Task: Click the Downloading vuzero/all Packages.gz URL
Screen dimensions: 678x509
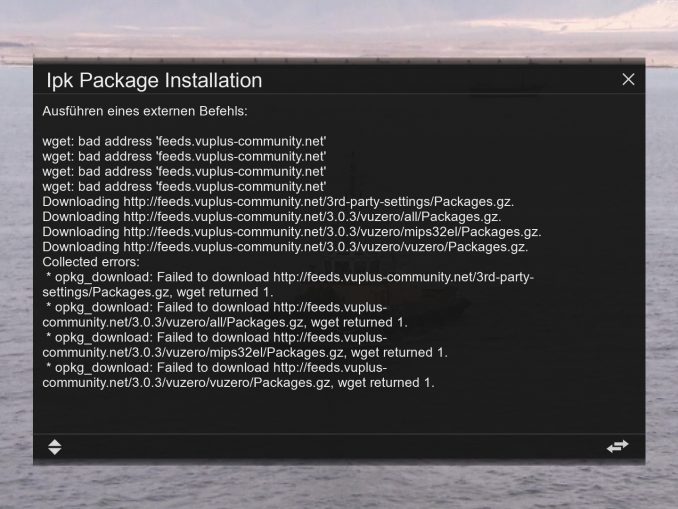Action: (313, 217)
